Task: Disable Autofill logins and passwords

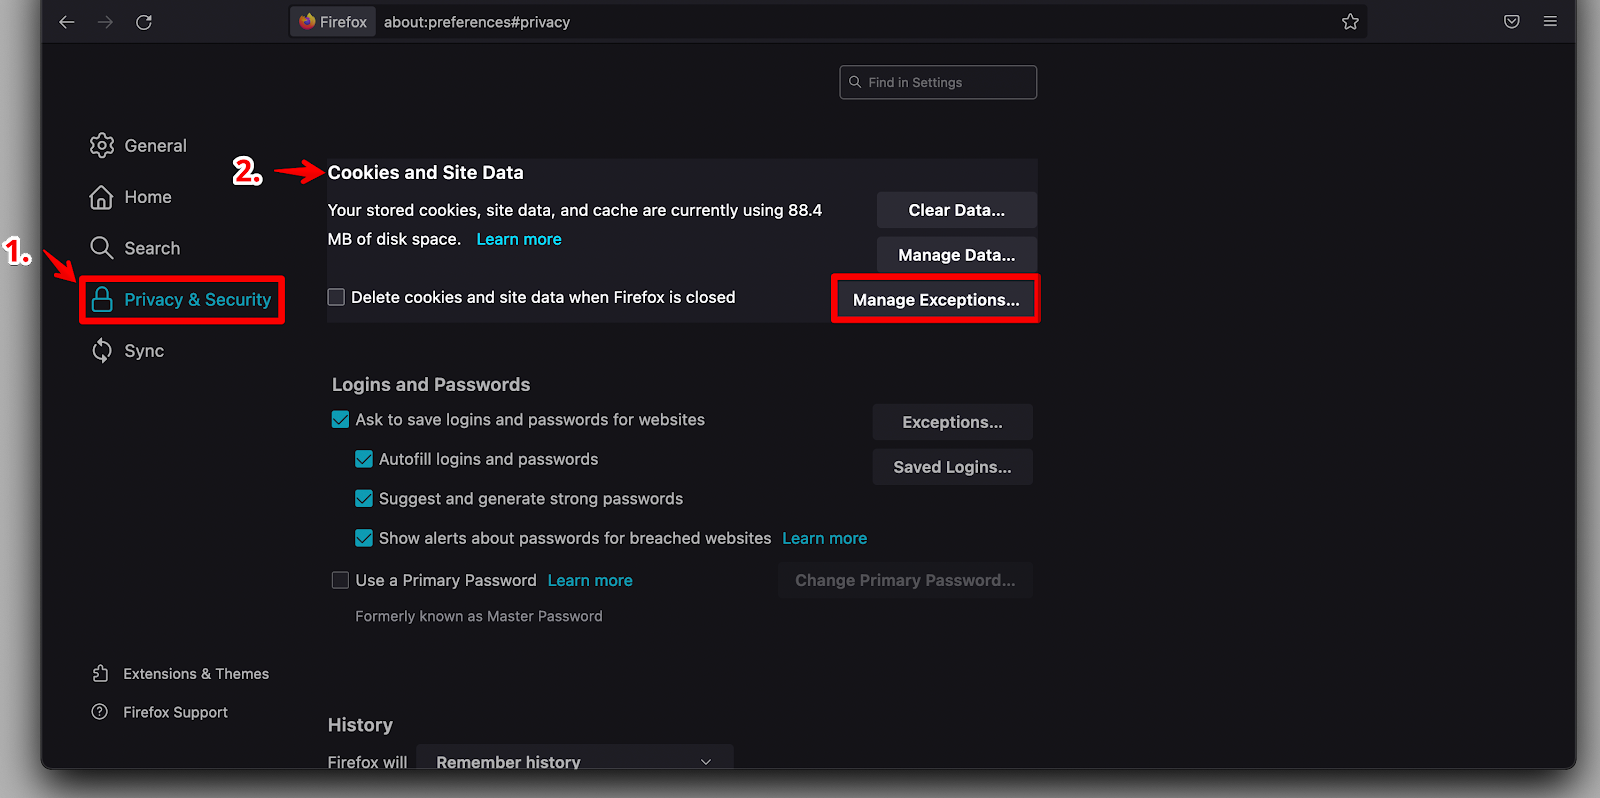Action: coord(364,459)
